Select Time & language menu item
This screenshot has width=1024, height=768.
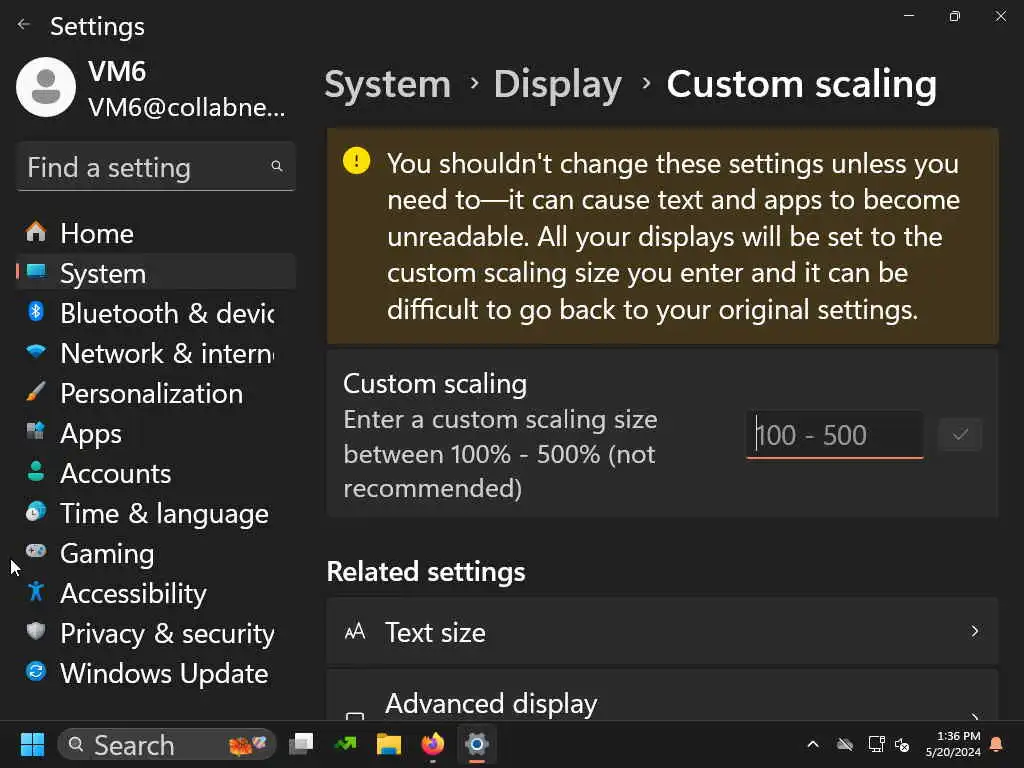point(164,513)
